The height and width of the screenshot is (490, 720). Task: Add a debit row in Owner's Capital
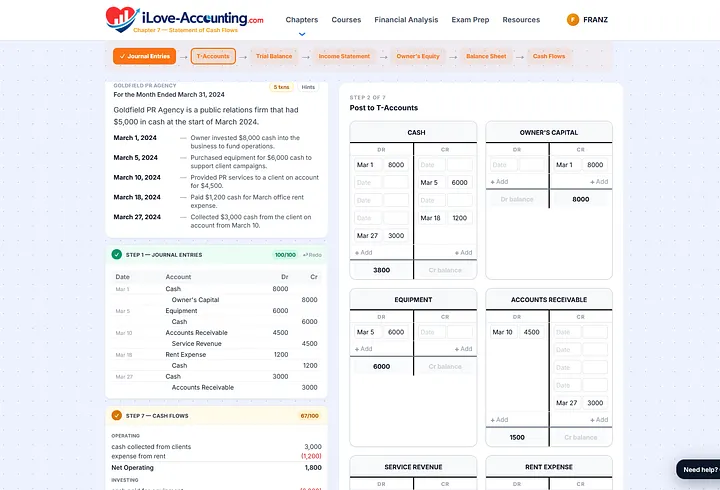point(499,182)
